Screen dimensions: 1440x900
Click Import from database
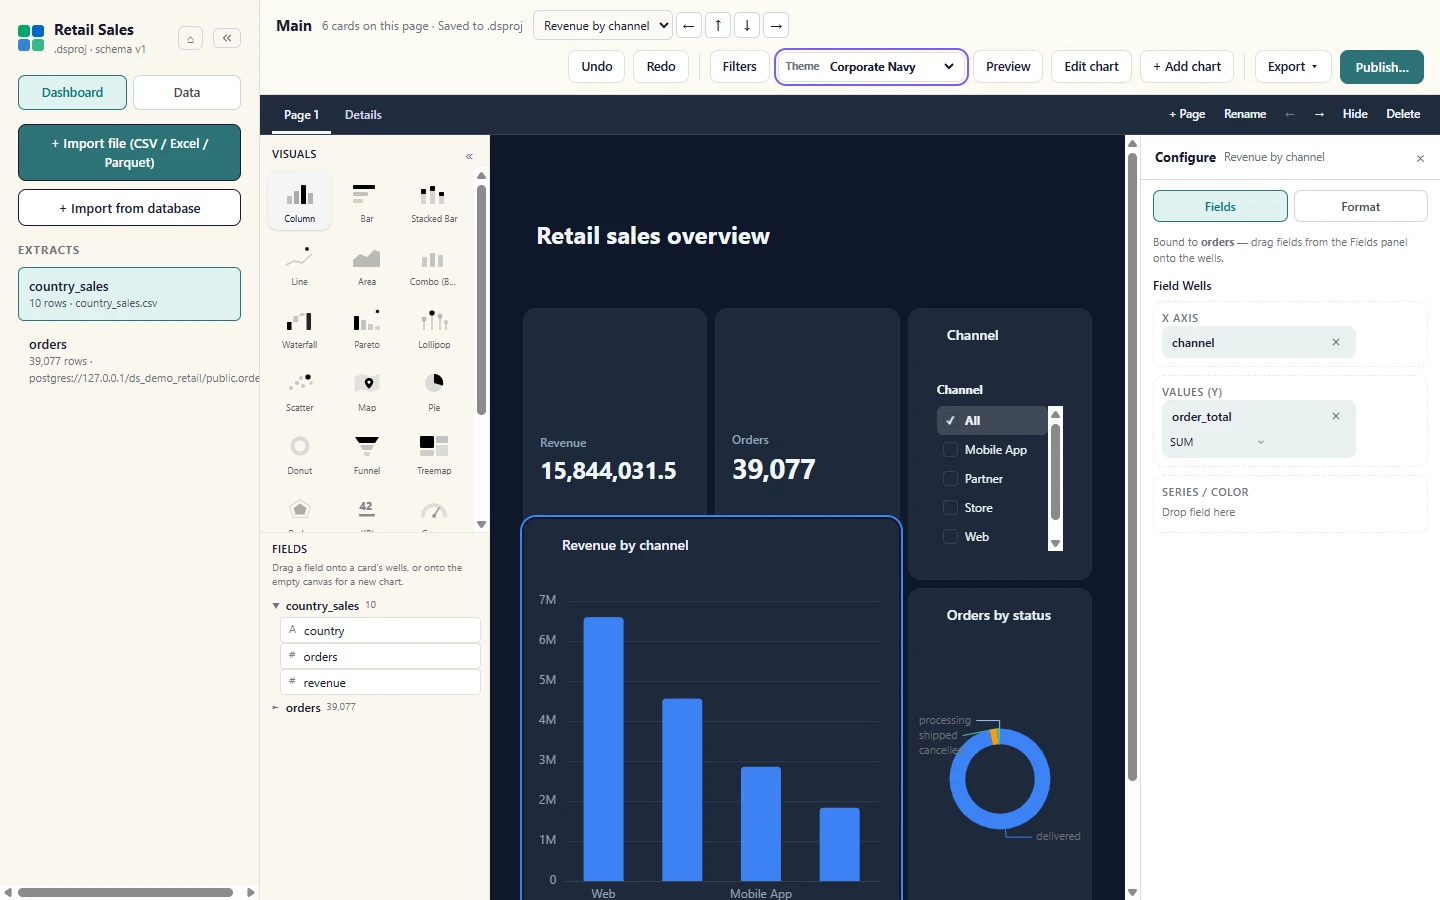(130, 208)
